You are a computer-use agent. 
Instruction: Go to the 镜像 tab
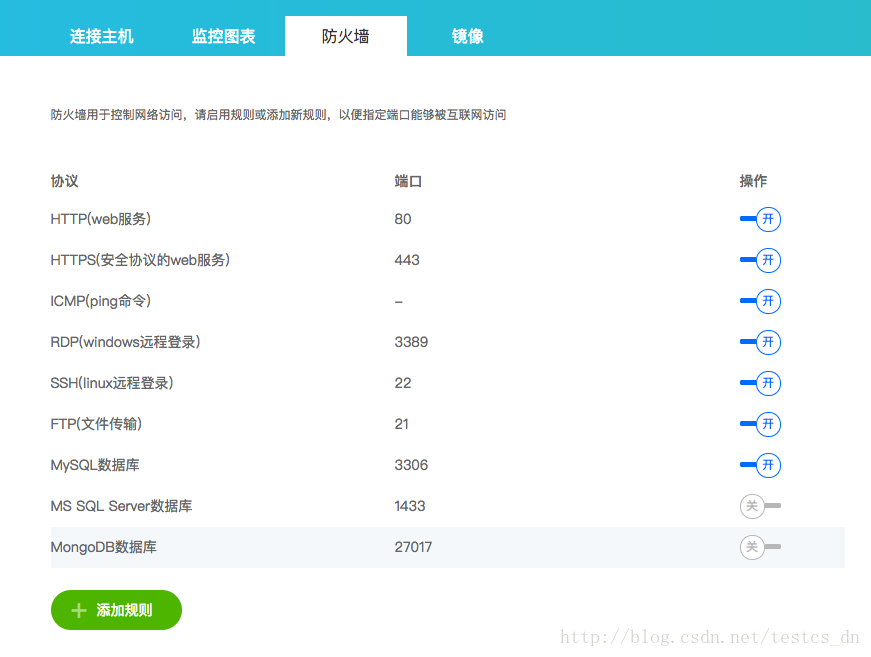(467, 36)
